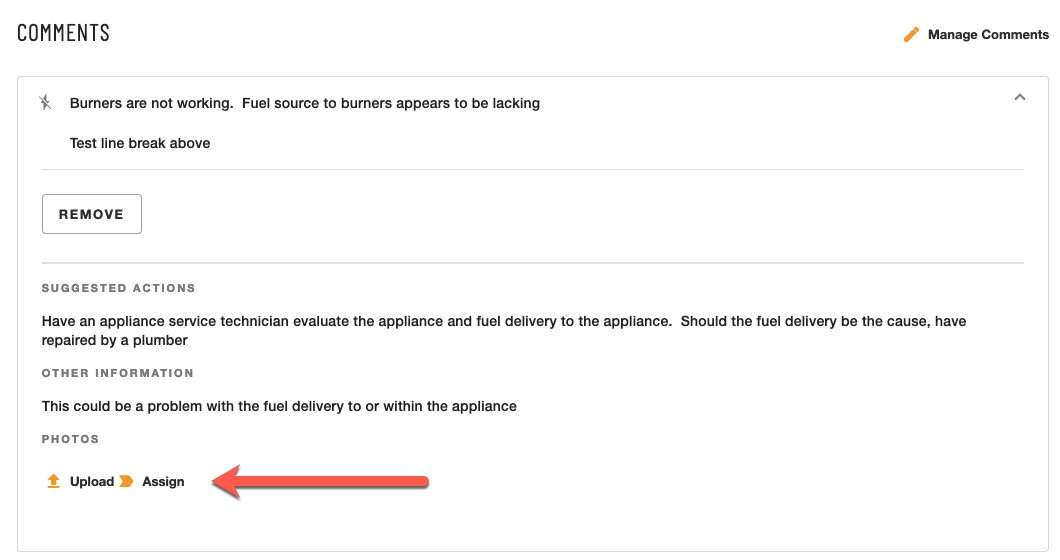Click the pencil icon beside Manage Comments
The image size is (1060, 560).
tap(911, 35)
